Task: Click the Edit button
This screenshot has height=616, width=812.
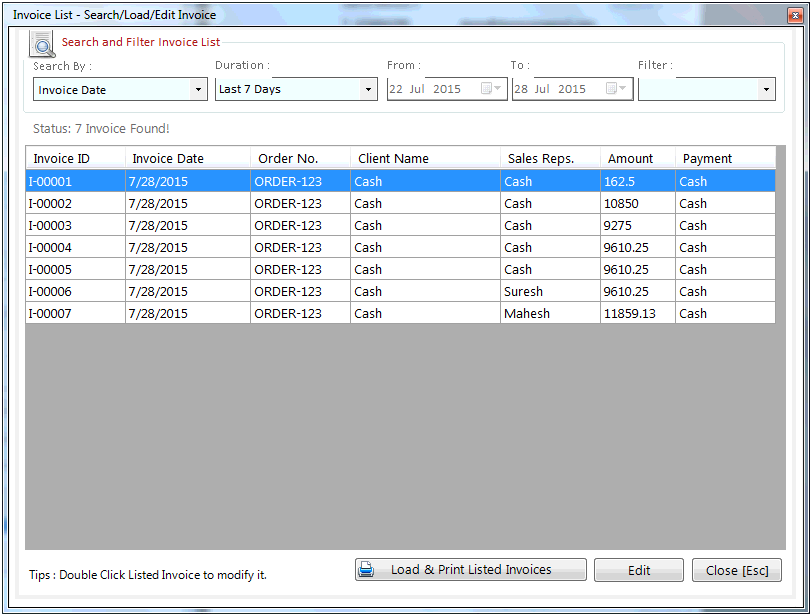Action: (x=638, y=569)
